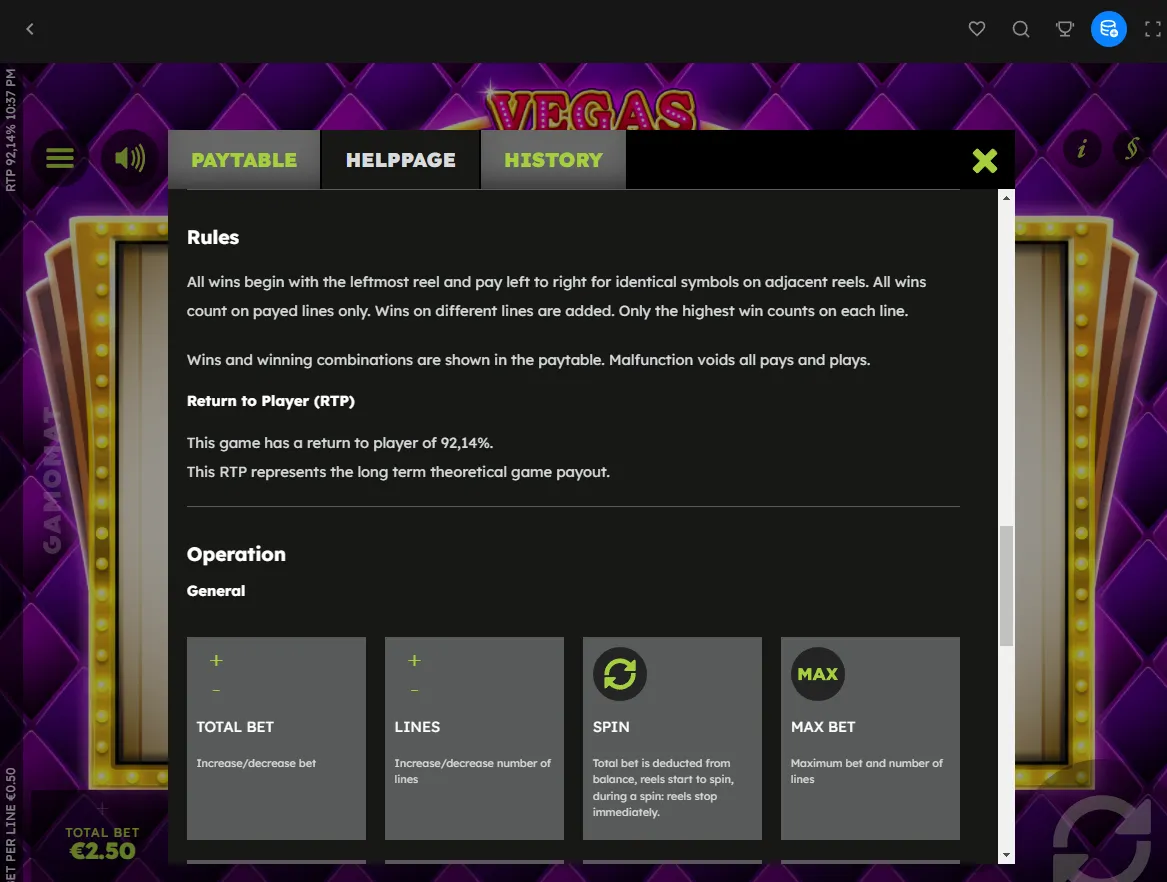
Task: Click 'Increase/decrease bet' description
Action: (x=256, y=764)
